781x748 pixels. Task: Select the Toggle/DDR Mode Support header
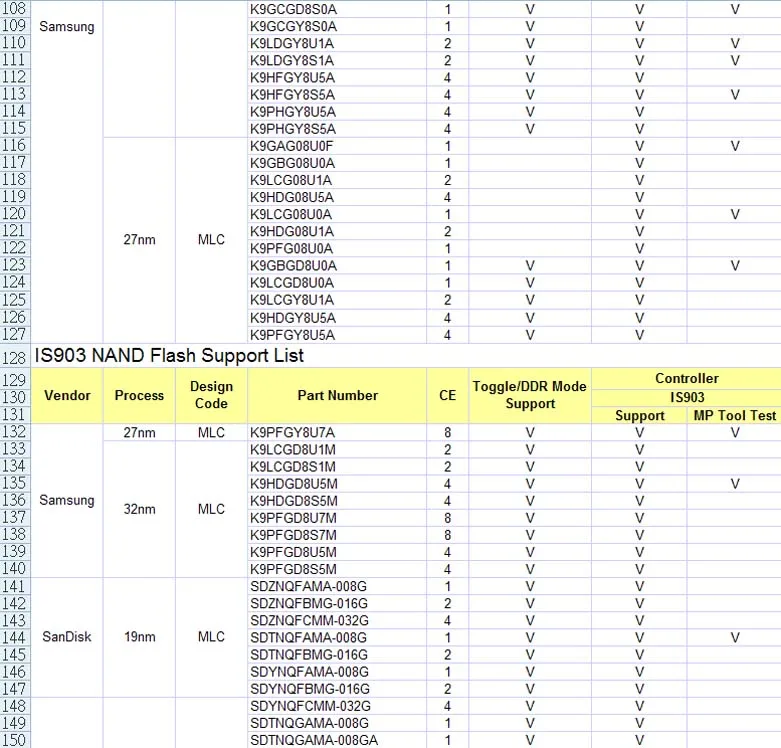pyautogui.click(x=529, y=395)
